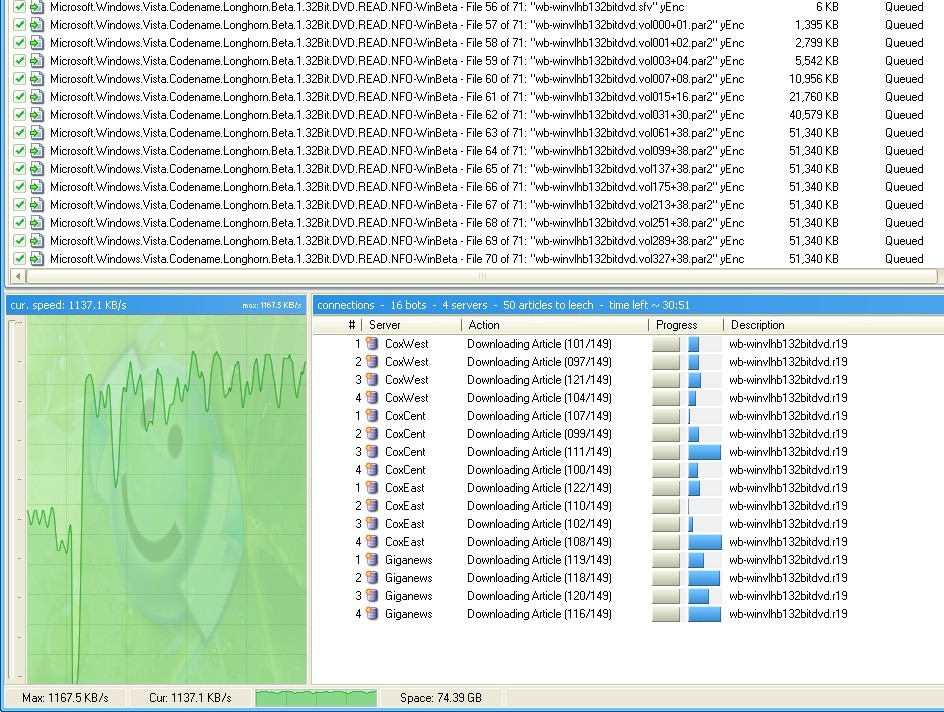Click file icon of File 69 vol289+38.par2
The image size is (944, 712).
[x=37, y=241]
